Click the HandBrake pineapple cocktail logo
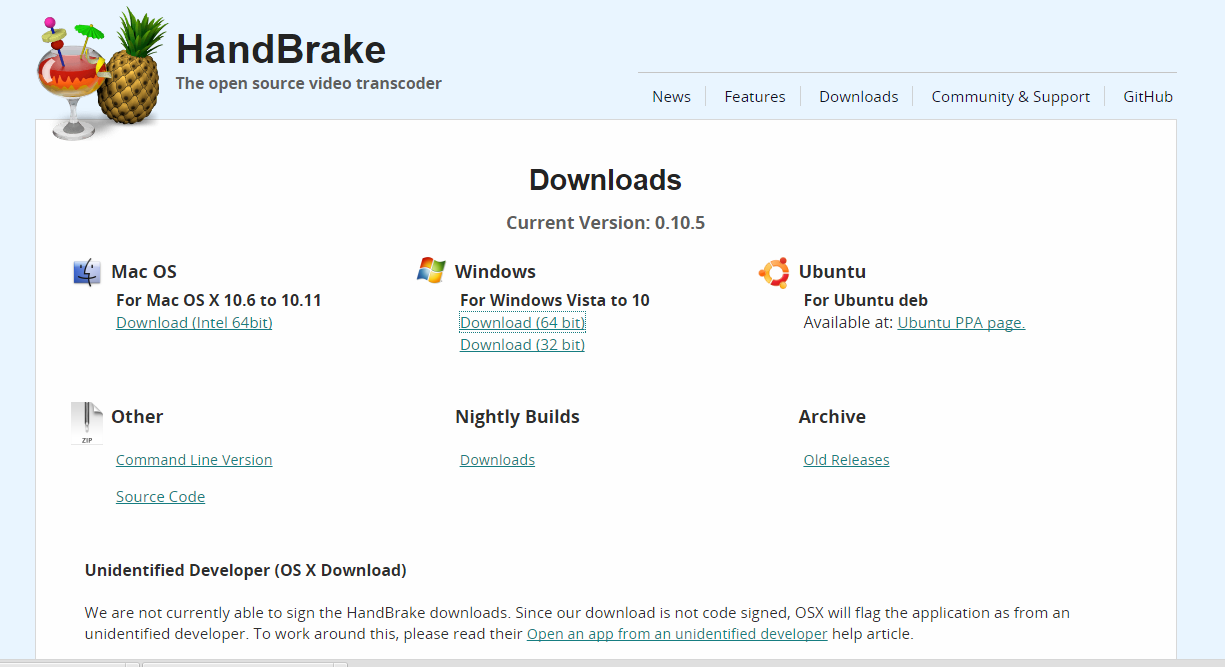This screenshot has height=667, width=1225. click(x=100, y=72)
